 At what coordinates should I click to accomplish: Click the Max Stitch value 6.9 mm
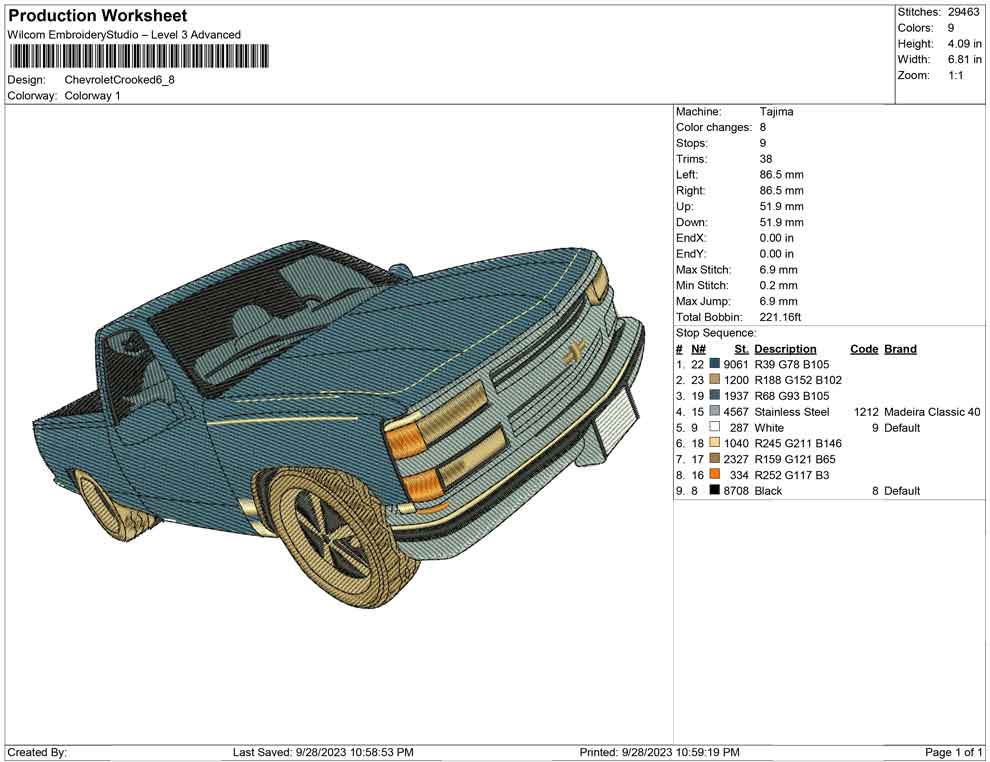pyautogui.click(x=778, y=270)
